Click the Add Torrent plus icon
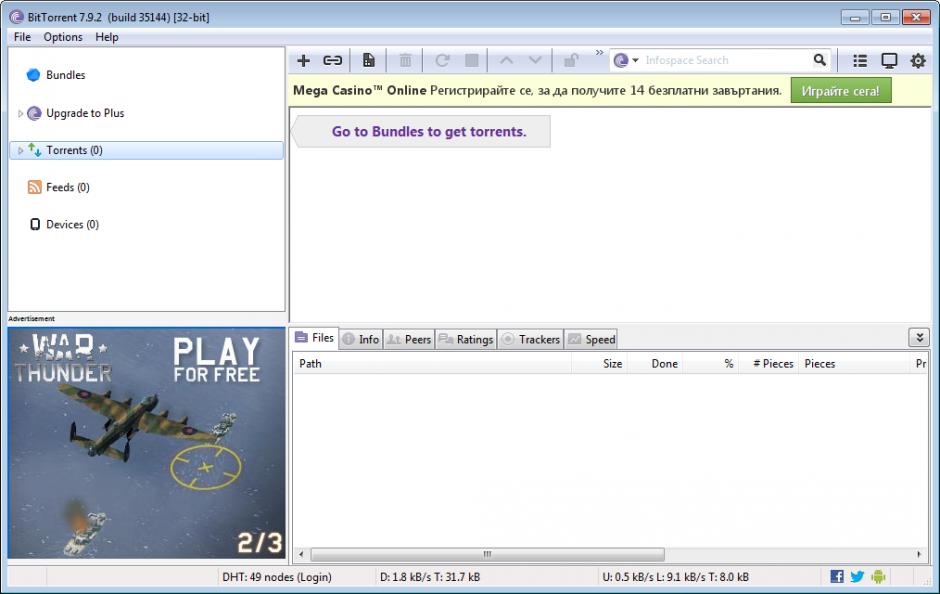940x594 pixels. tap(303, 61)
